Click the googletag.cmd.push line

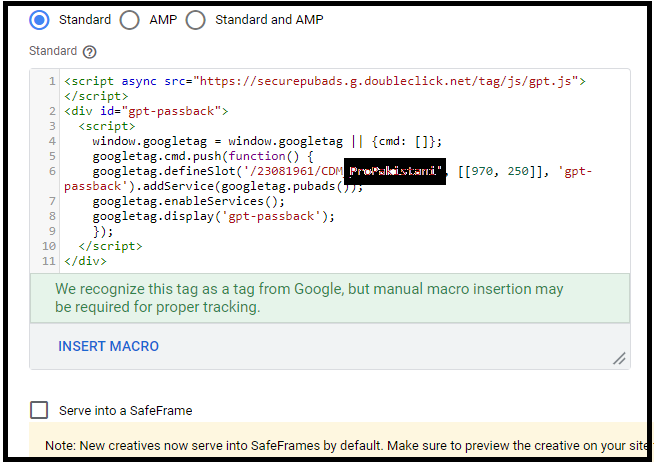(203, 156)
